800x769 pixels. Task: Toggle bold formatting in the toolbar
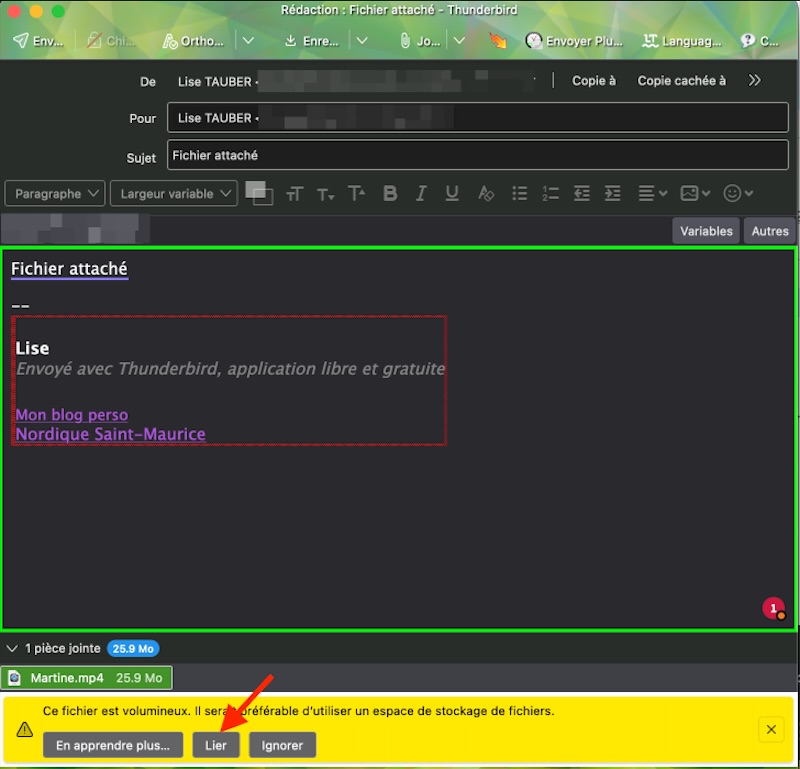click(390, 193)
